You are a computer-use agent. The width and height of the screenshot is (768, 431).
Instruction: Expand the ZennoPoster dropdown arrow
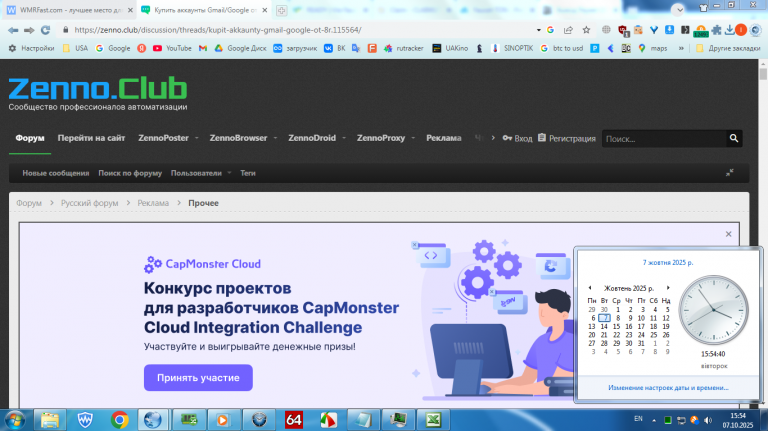click(196, 138)
